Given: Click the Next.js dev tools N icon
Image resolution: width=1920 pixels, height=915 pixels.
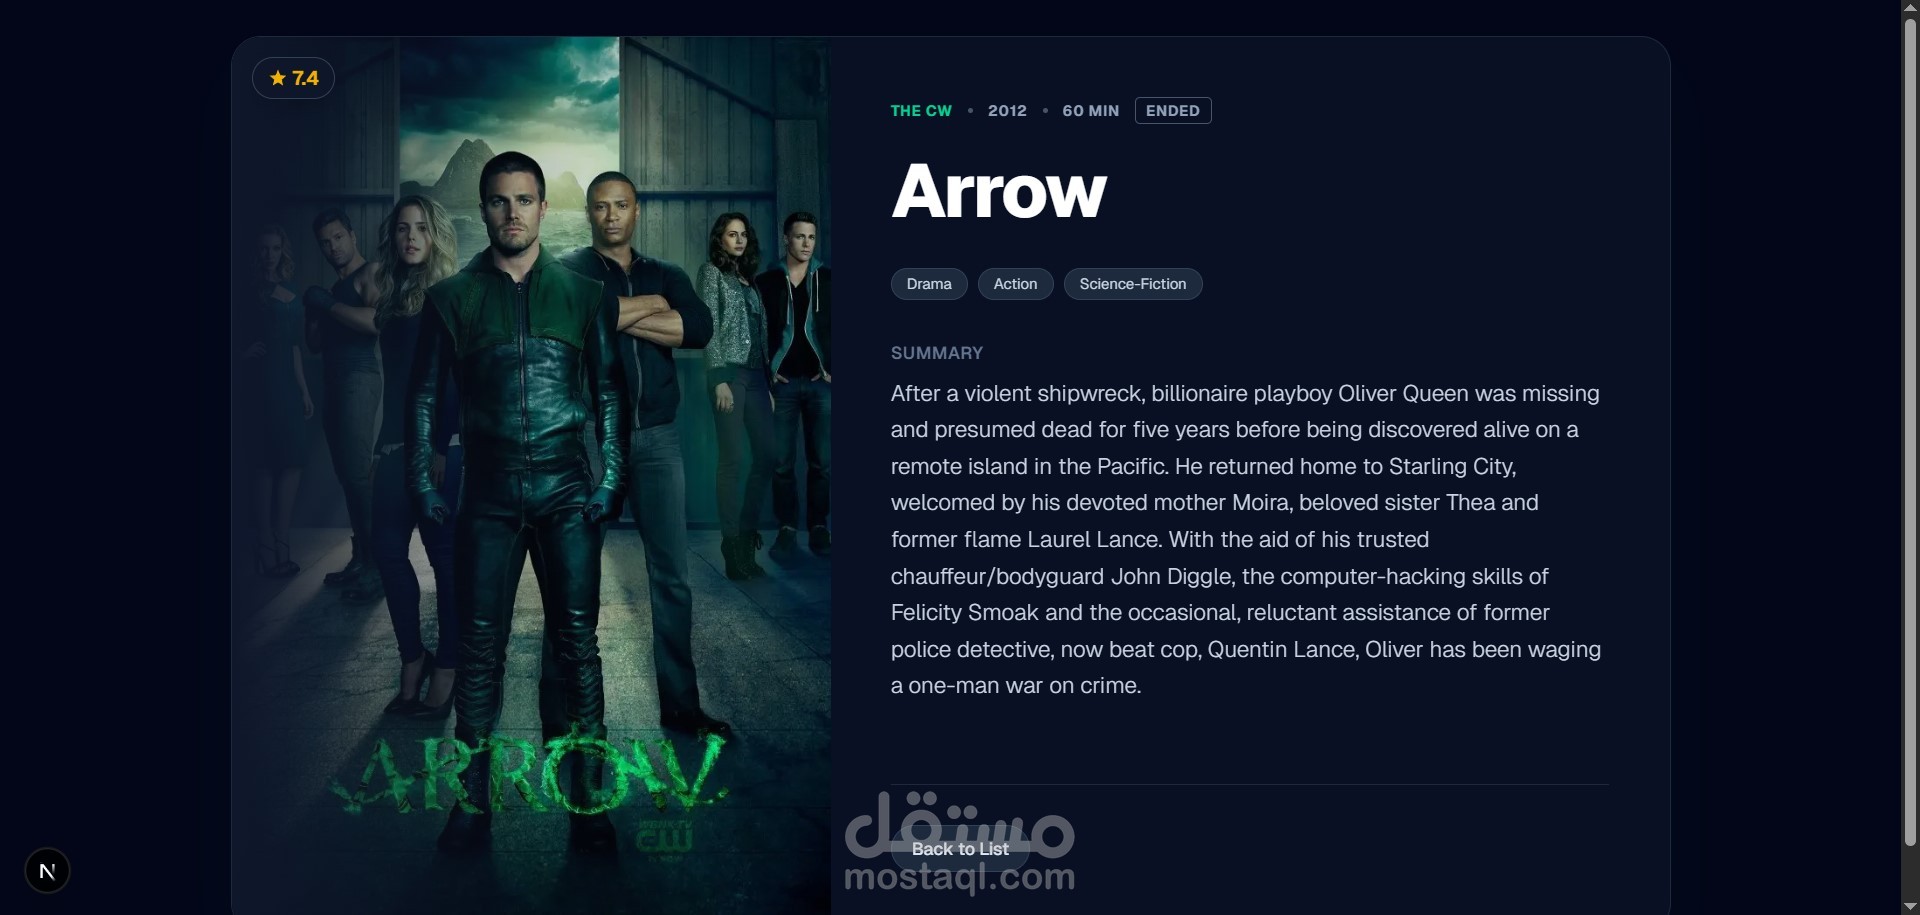Looking at the screenshot, I should coord(47,871).
